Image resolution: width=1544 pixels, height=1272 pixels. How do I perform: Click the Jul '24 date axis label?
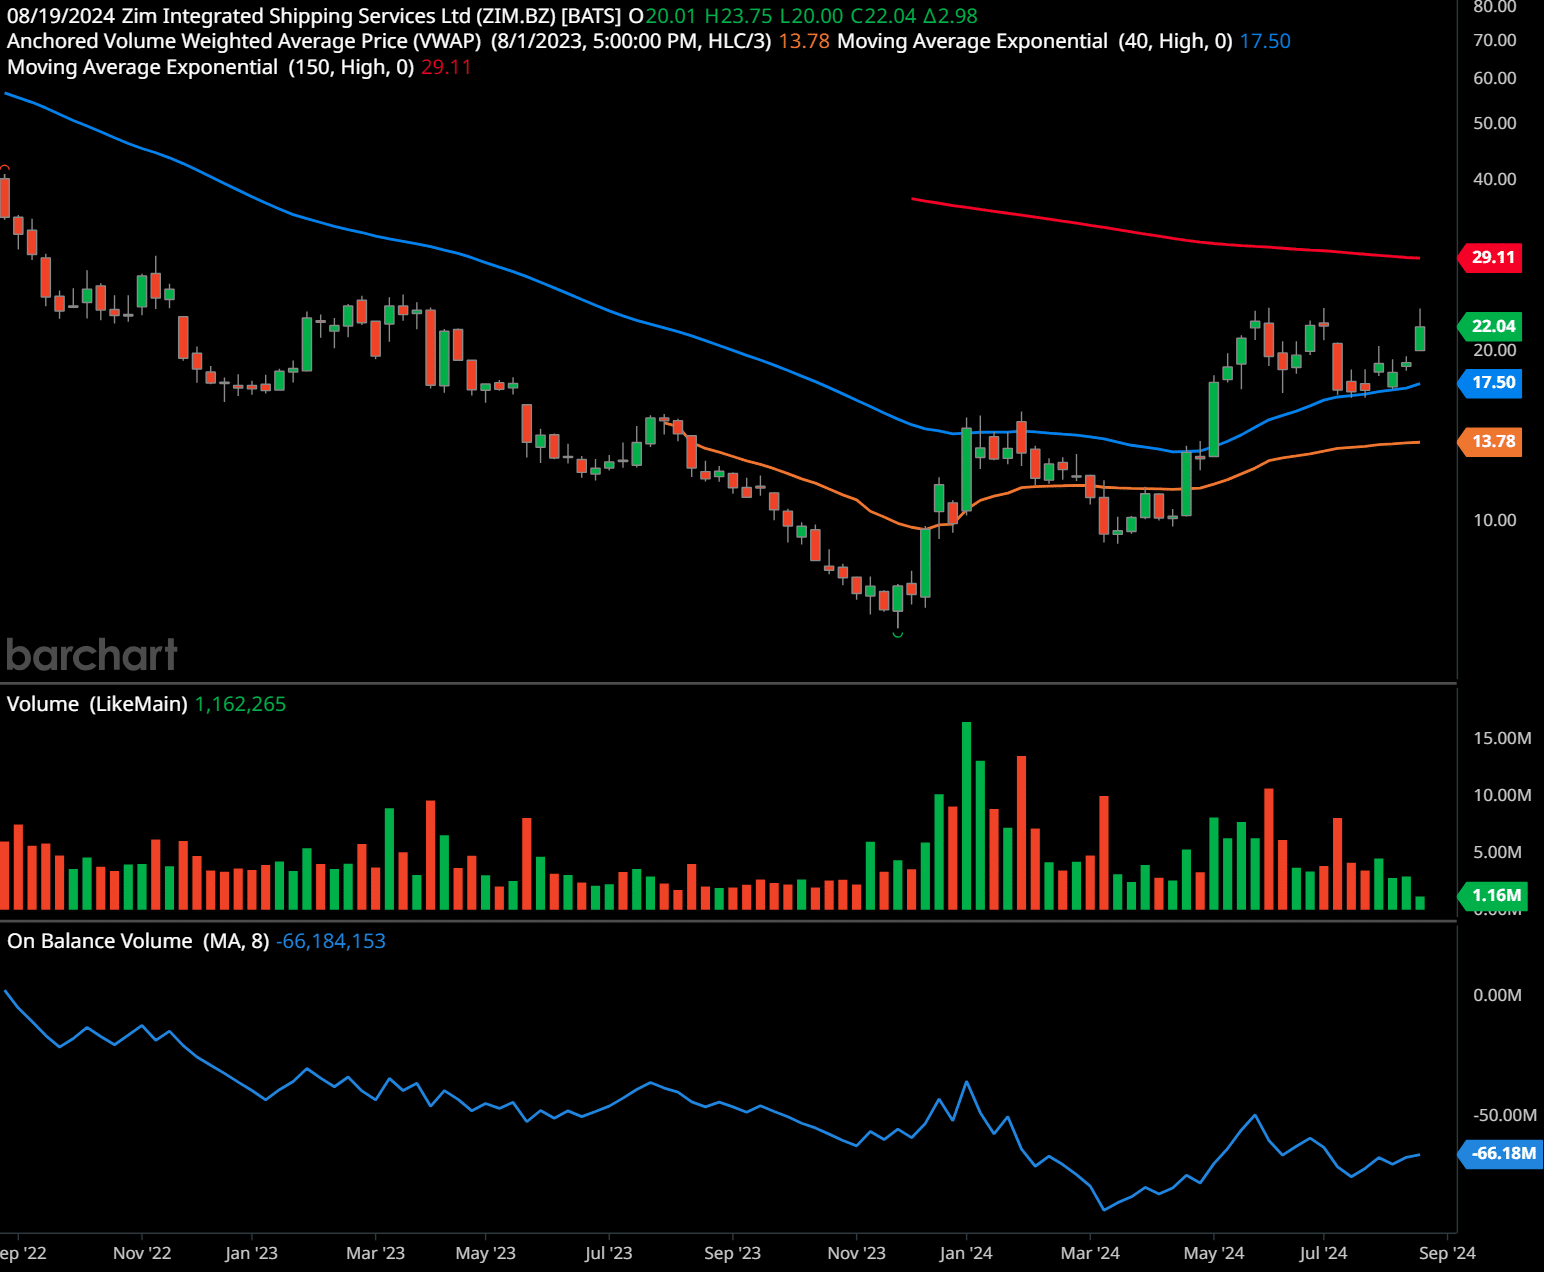(1323, 1253)
